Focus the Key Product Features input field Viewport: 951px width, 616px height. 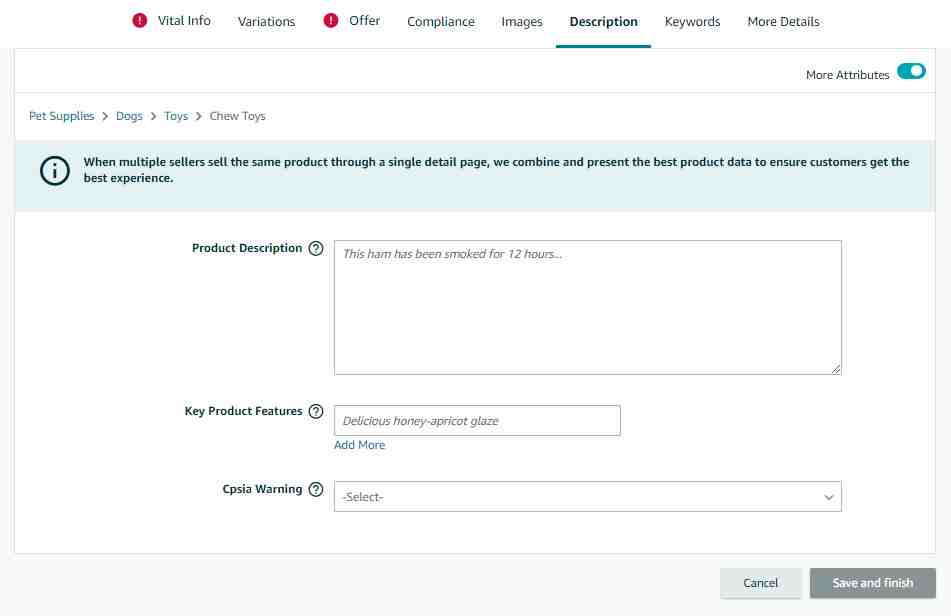click(477, 420)
